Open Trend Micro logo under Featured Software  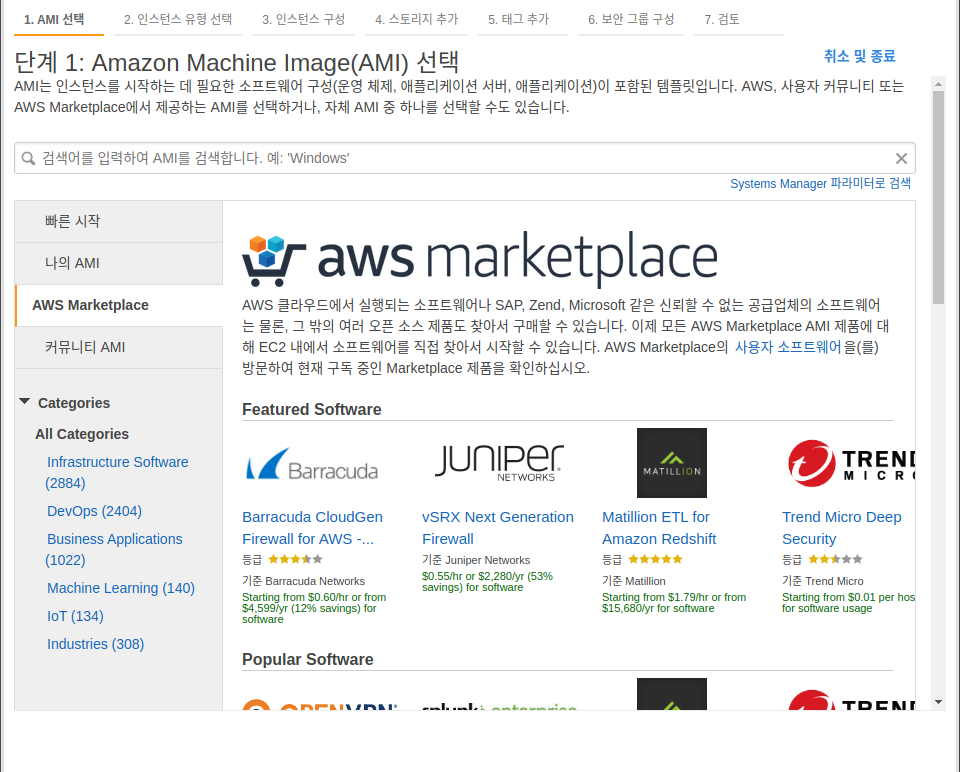851,463
